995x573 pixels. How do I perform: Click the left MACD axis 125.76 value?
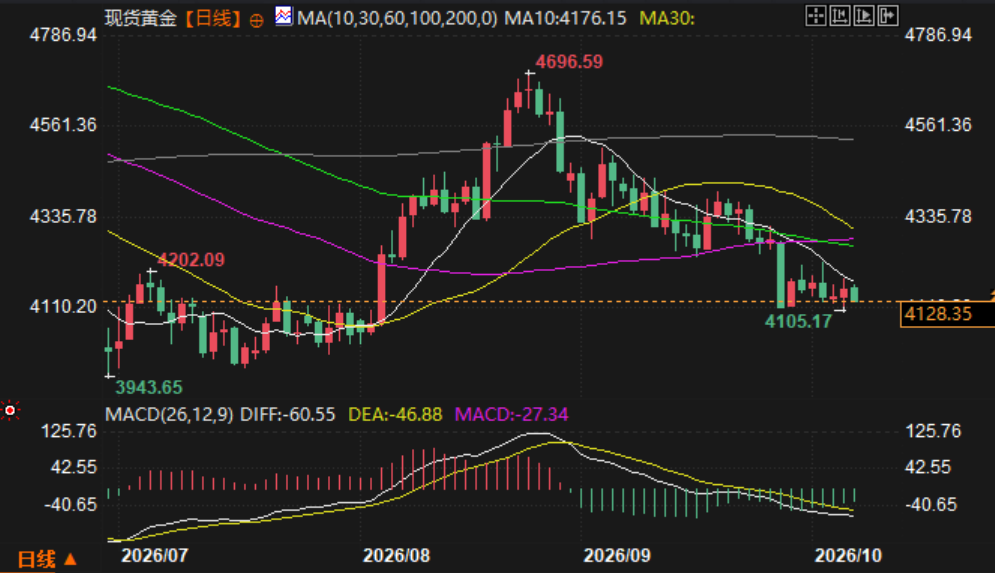tap(69, 431)
